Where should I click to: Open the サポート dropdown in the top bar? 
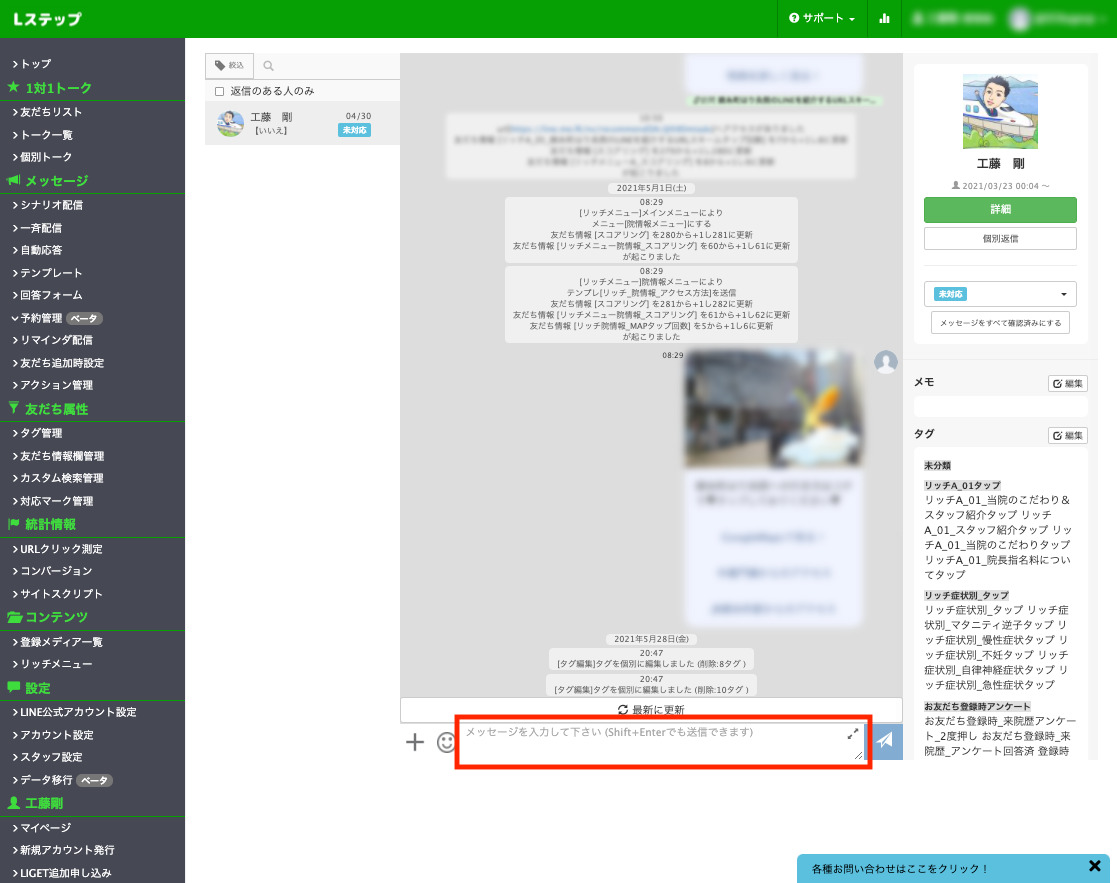pyautogui.click(x=822, y=18)
